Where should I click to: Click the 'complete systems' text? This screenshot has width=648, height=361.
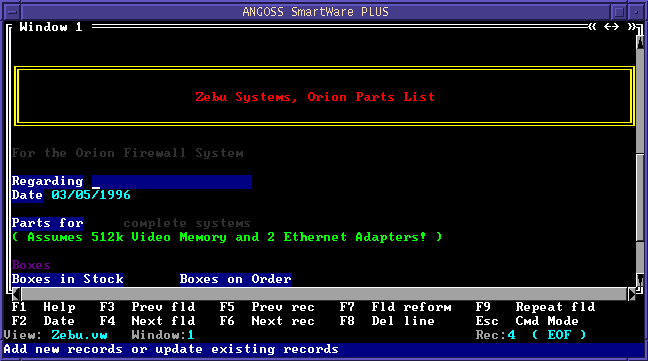click(x=187, y=223)
